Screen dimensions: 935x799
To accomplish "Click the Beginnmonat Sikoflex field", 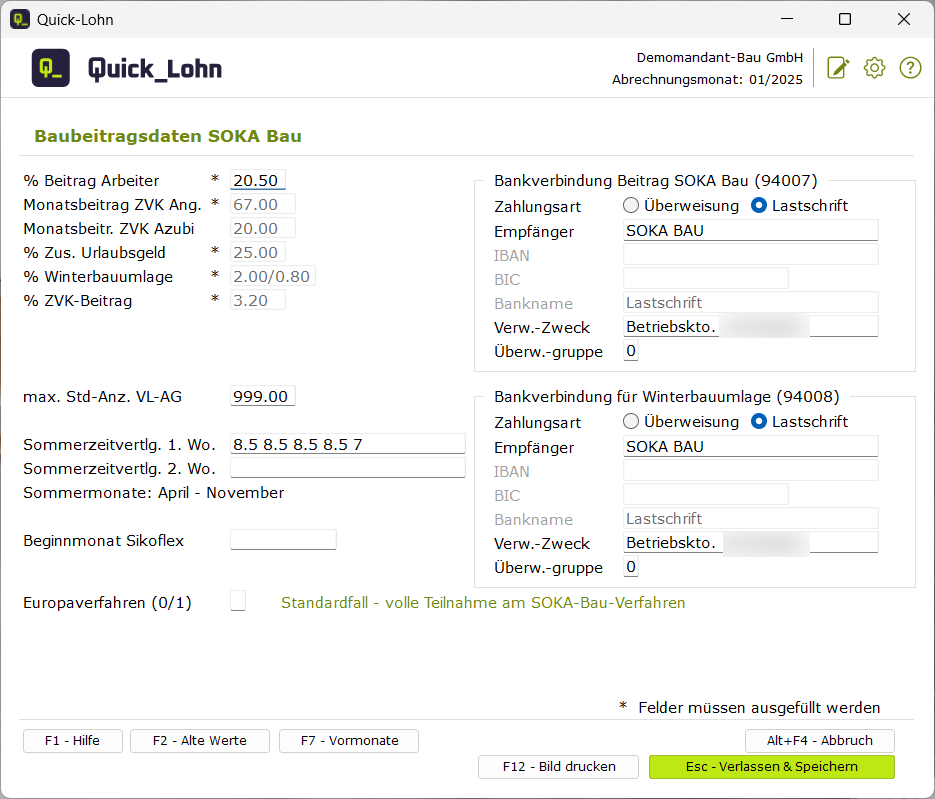I will (283, 540).
